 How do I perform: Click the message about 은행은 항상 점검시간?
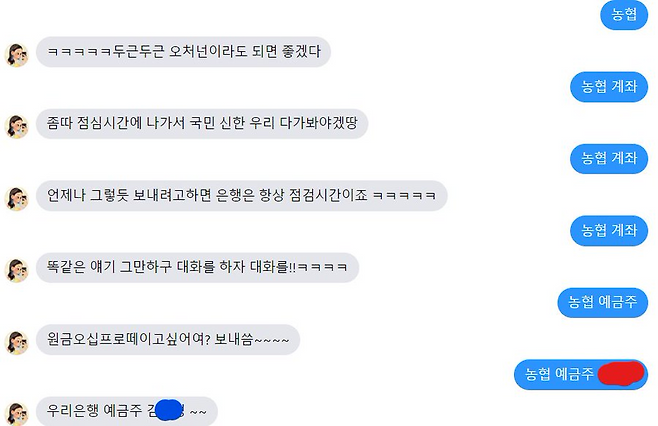coord(242,196)
